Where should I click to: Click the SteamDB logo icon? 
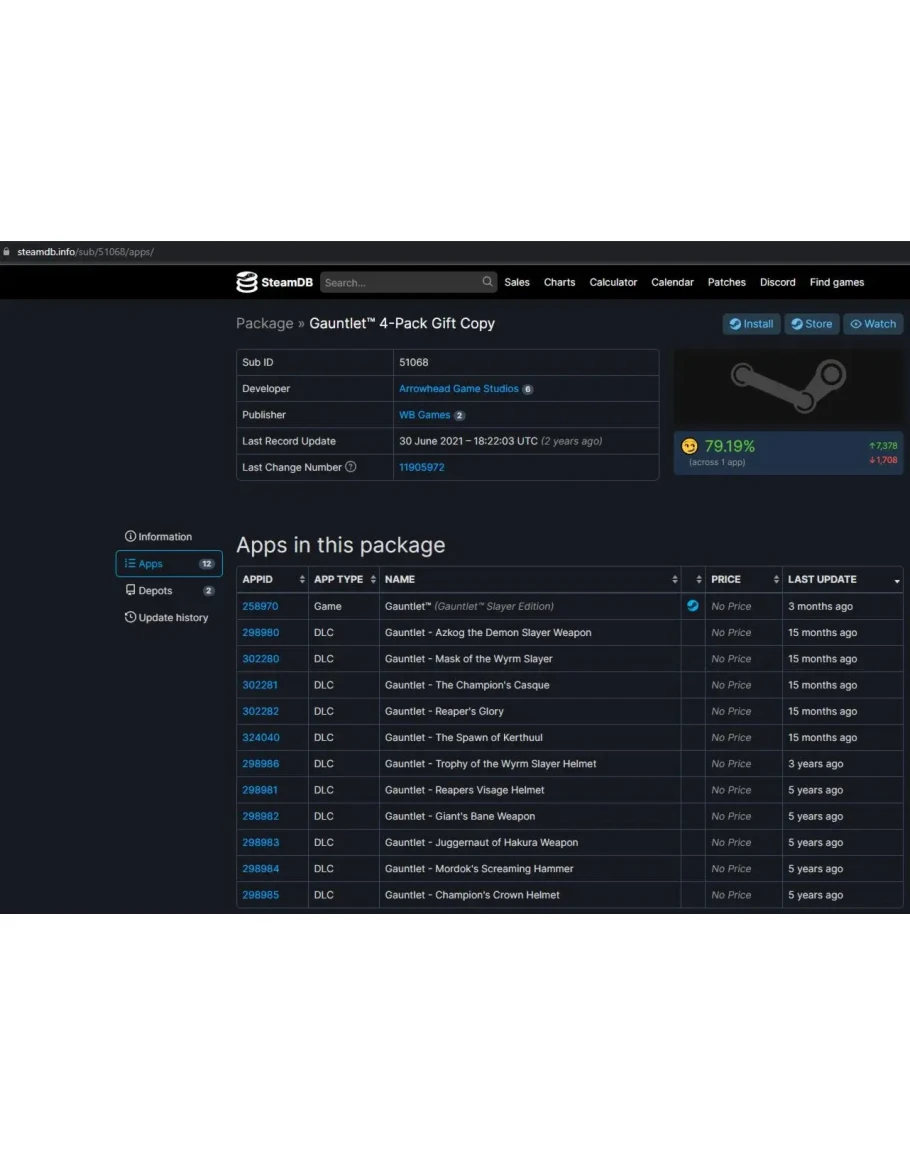(x=247, y=283)
